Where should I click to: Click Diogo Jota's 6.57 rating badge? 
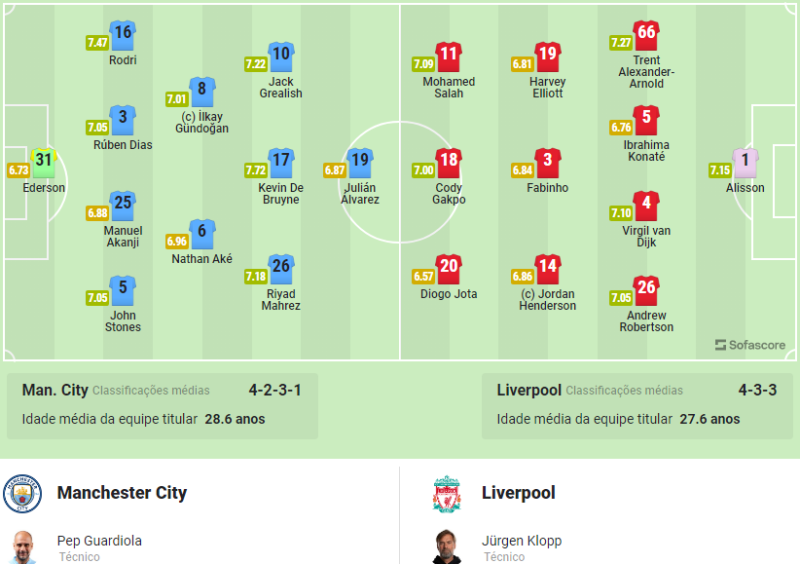click(422, 276)
